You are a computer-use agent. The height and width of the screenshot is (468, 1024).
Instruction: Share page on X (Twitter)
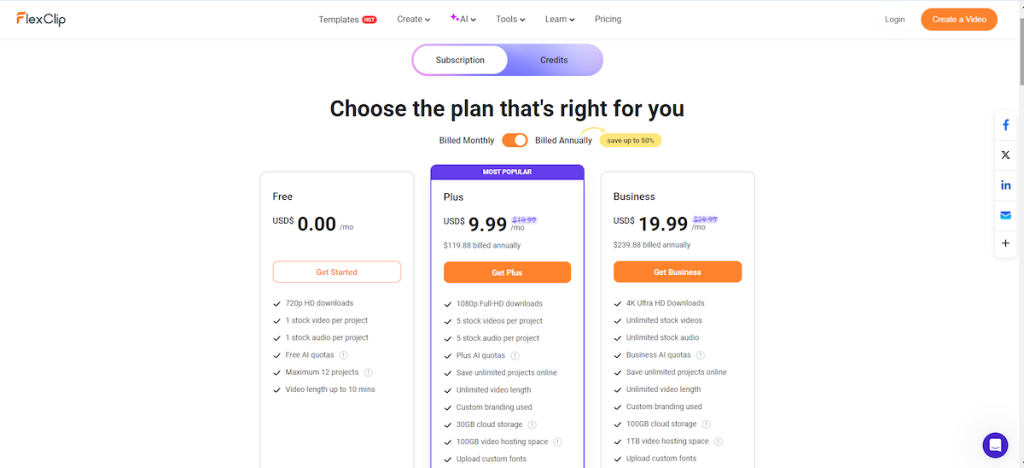tap(1005, 155)
